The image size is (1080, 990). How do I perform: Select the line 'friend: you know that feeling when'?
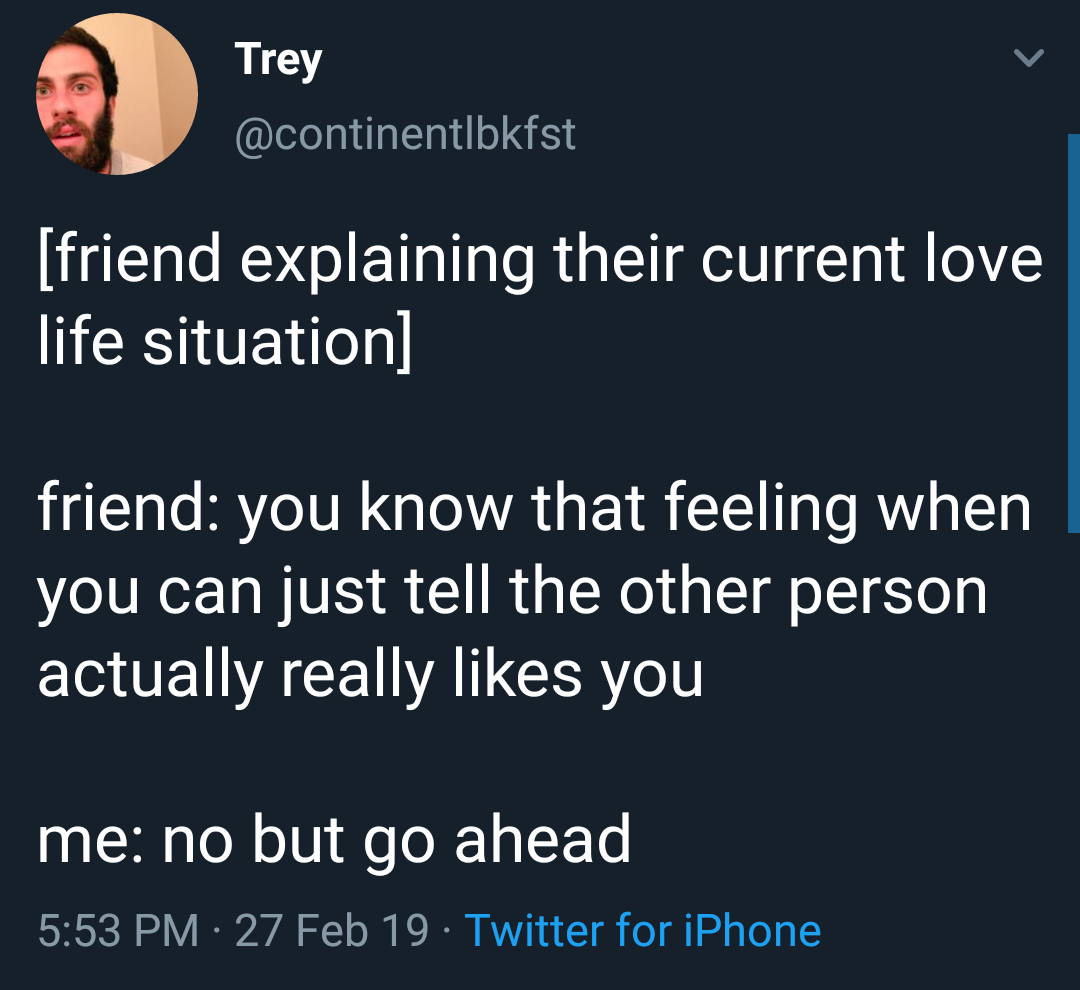coord(534,511)
